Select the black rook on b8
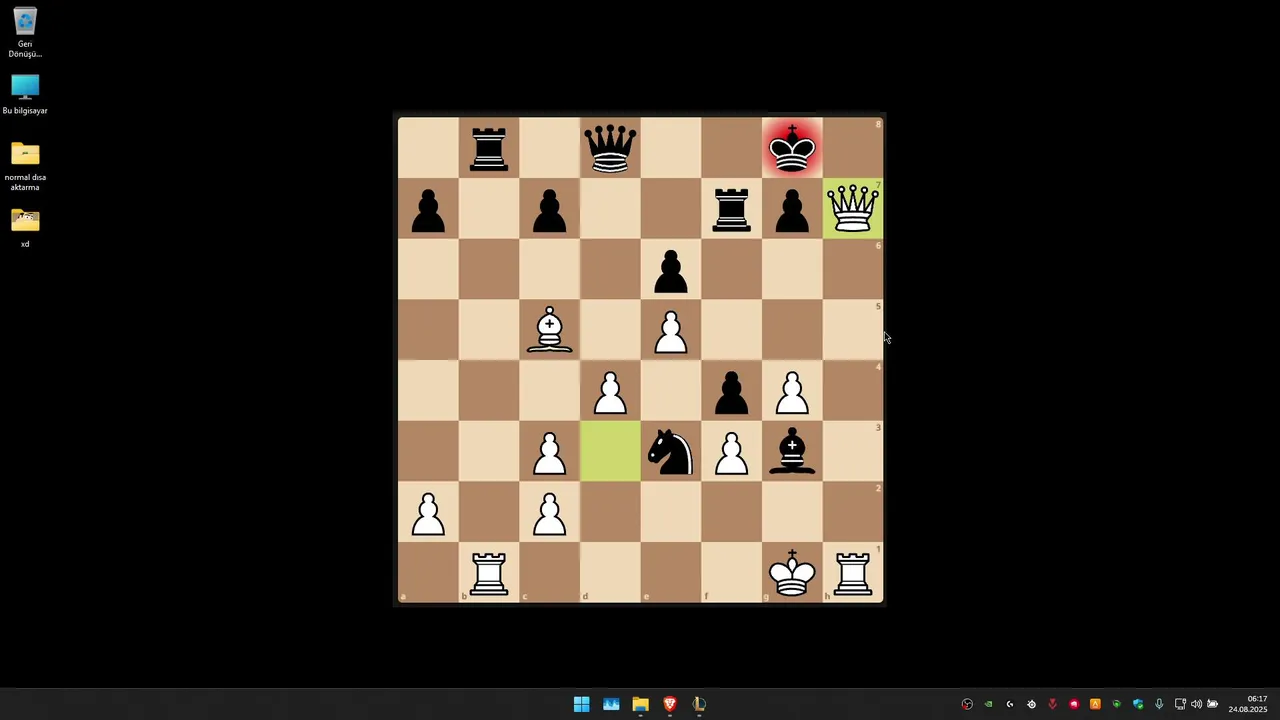1280x720 pixels. click(x=489, y=148)
